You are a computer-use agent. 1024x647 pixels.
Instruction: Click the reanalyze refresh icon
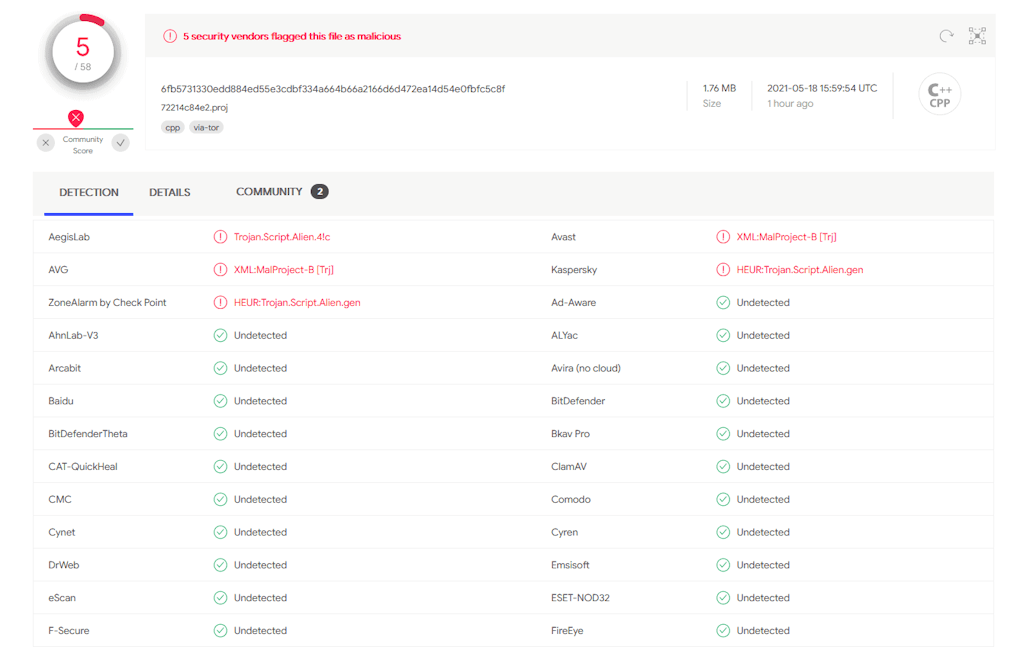(946, 36)
